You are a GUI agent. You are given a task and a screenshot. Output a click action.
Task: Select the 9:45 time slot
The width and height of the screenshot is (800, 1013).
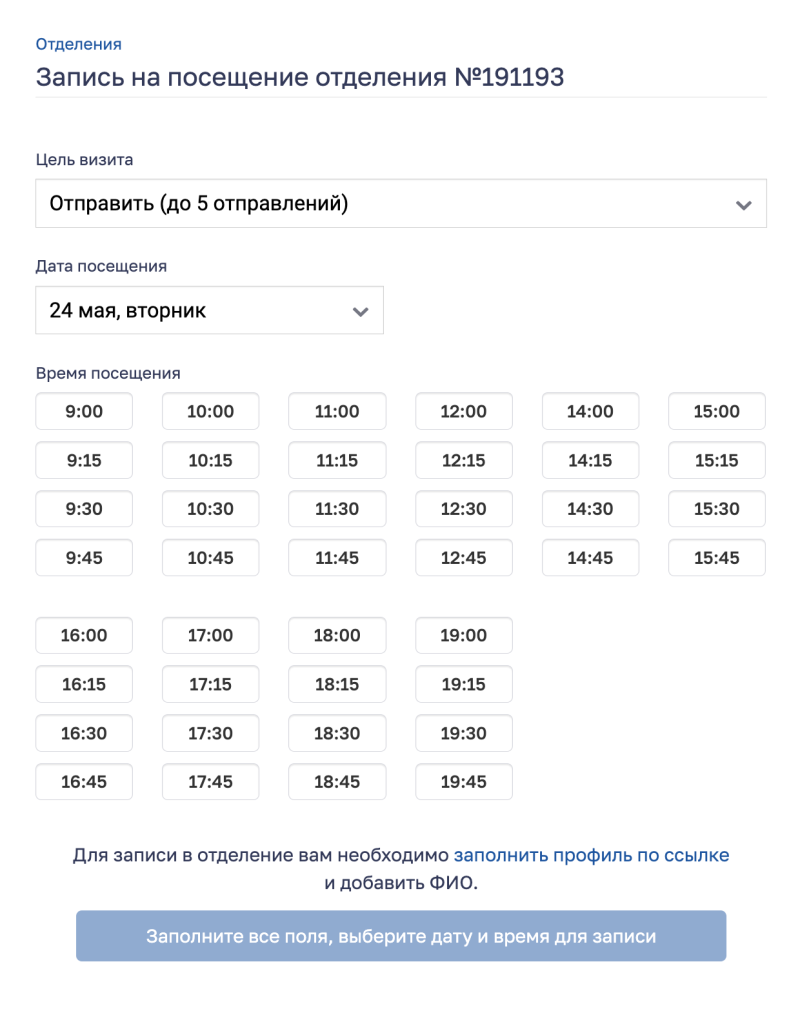point(84,558)
